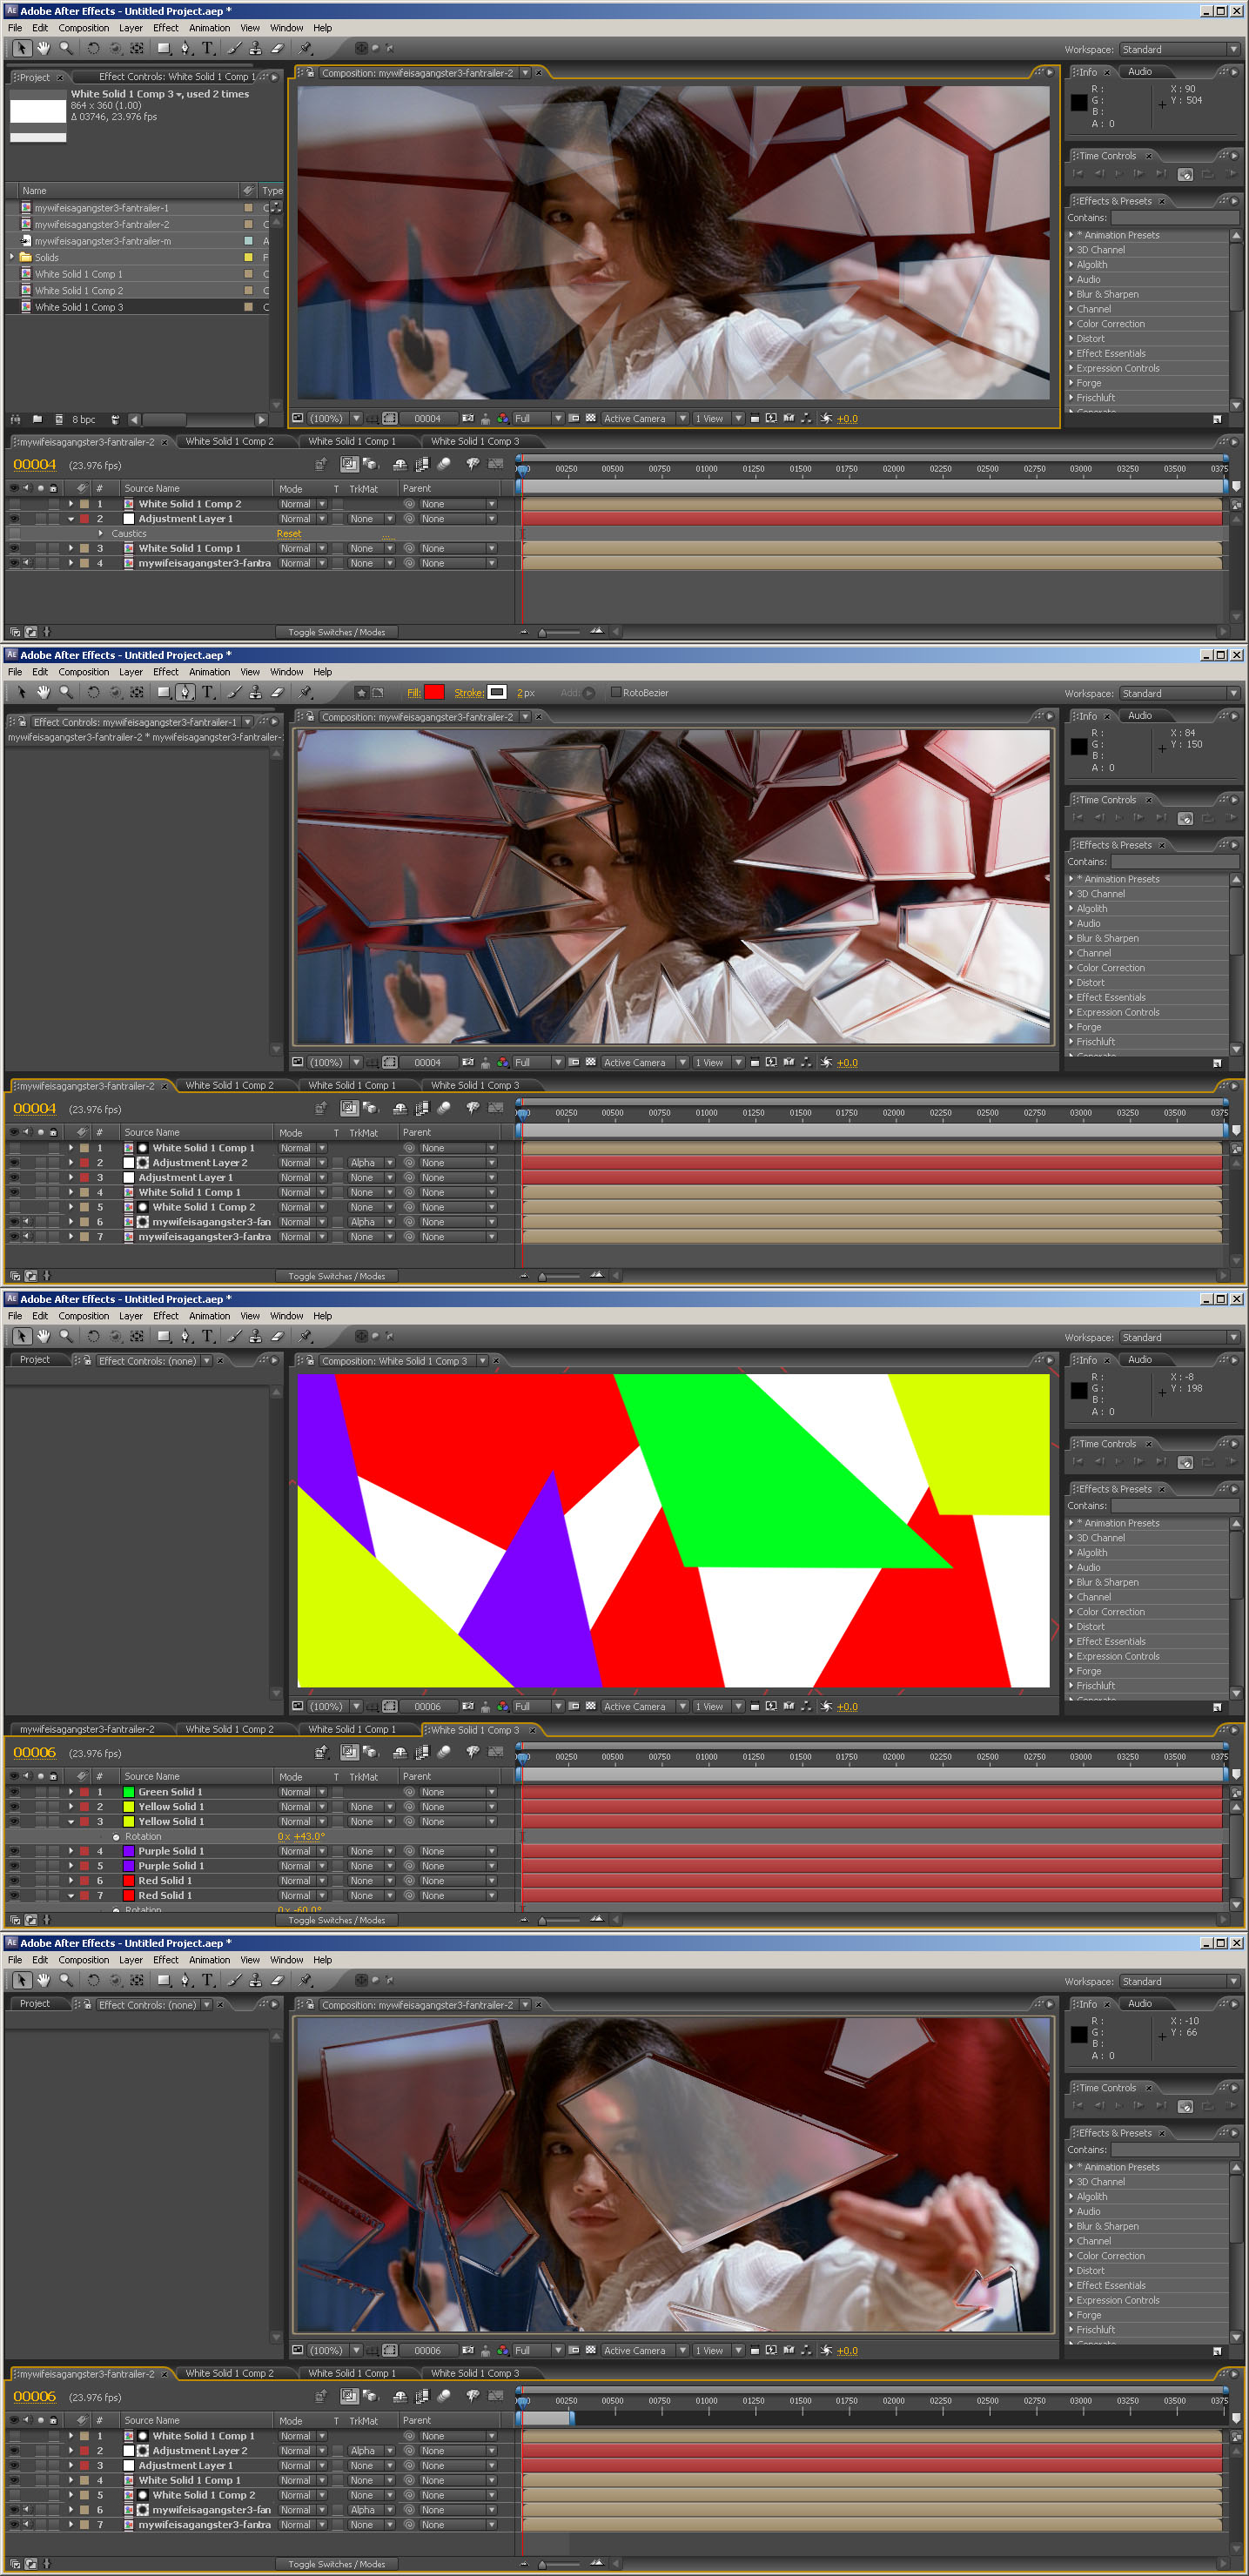Open Brainstorm icon in colored-solids timeline
This screenshot has height=2576, width=1249.
coord(473,1752)
